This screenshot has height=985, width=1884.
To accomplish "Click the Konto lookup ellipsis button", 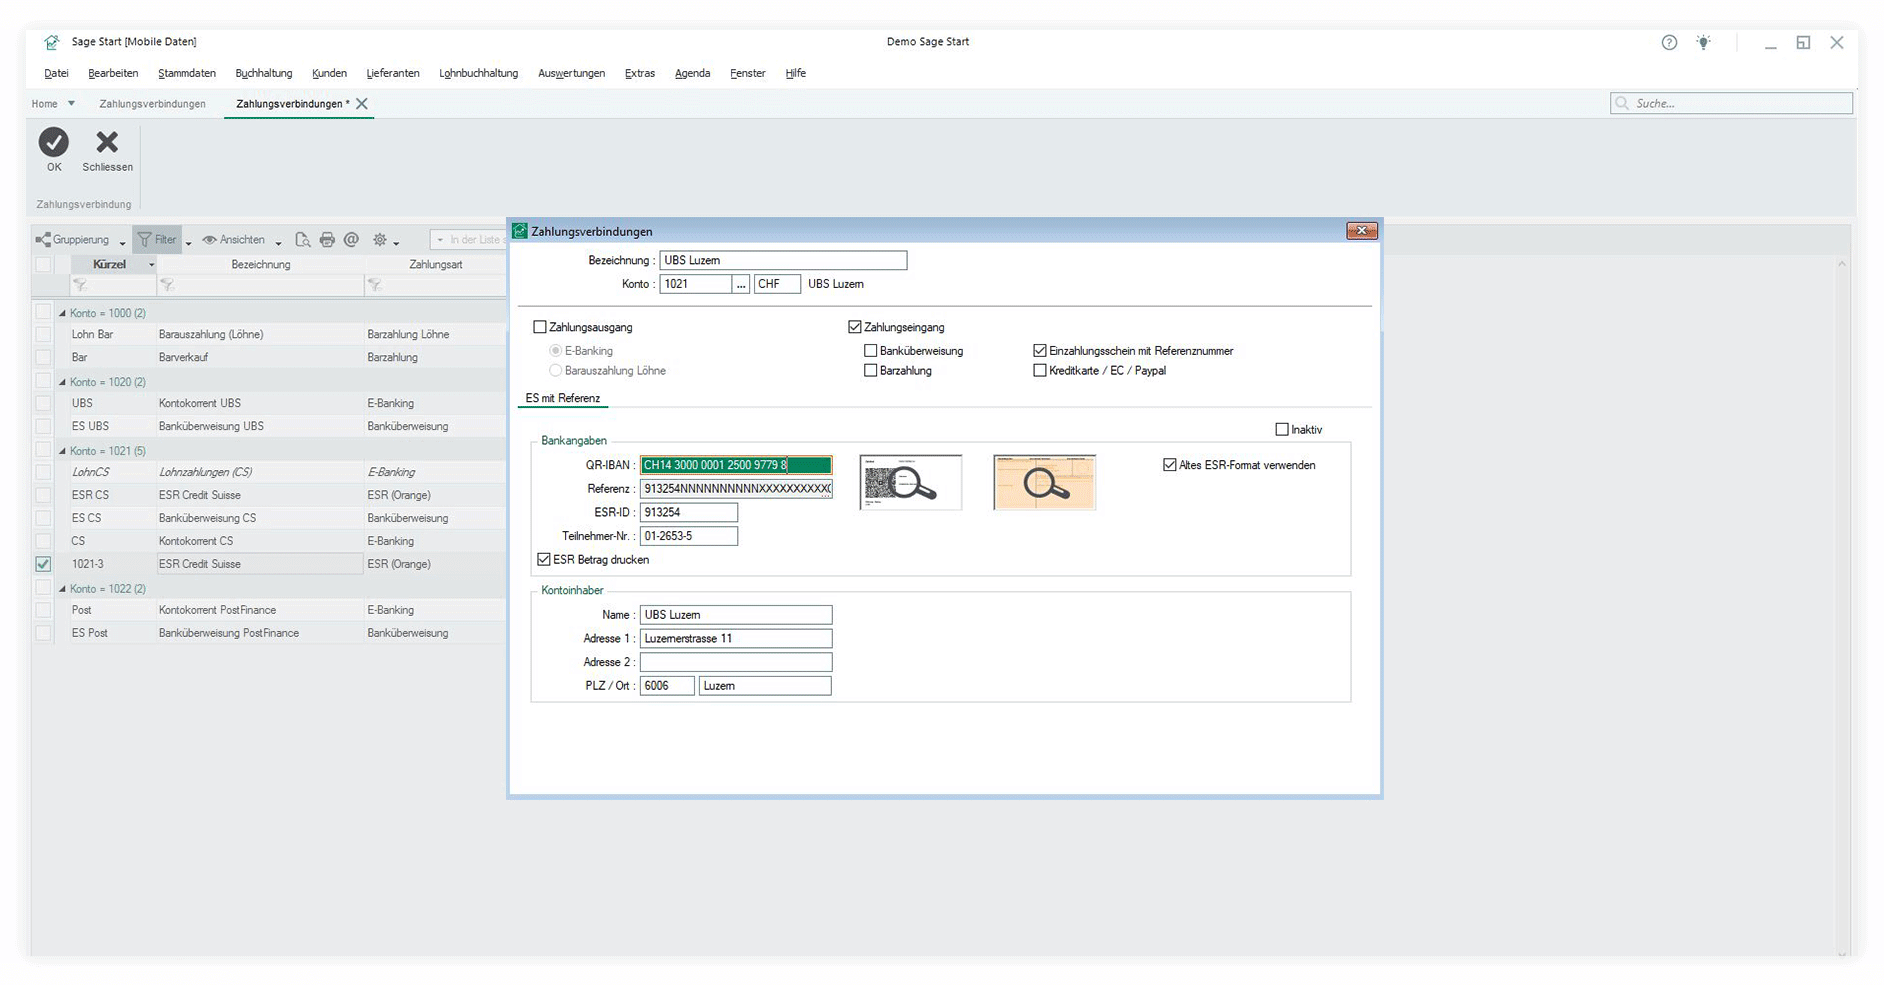I will (x=741, y=285).
